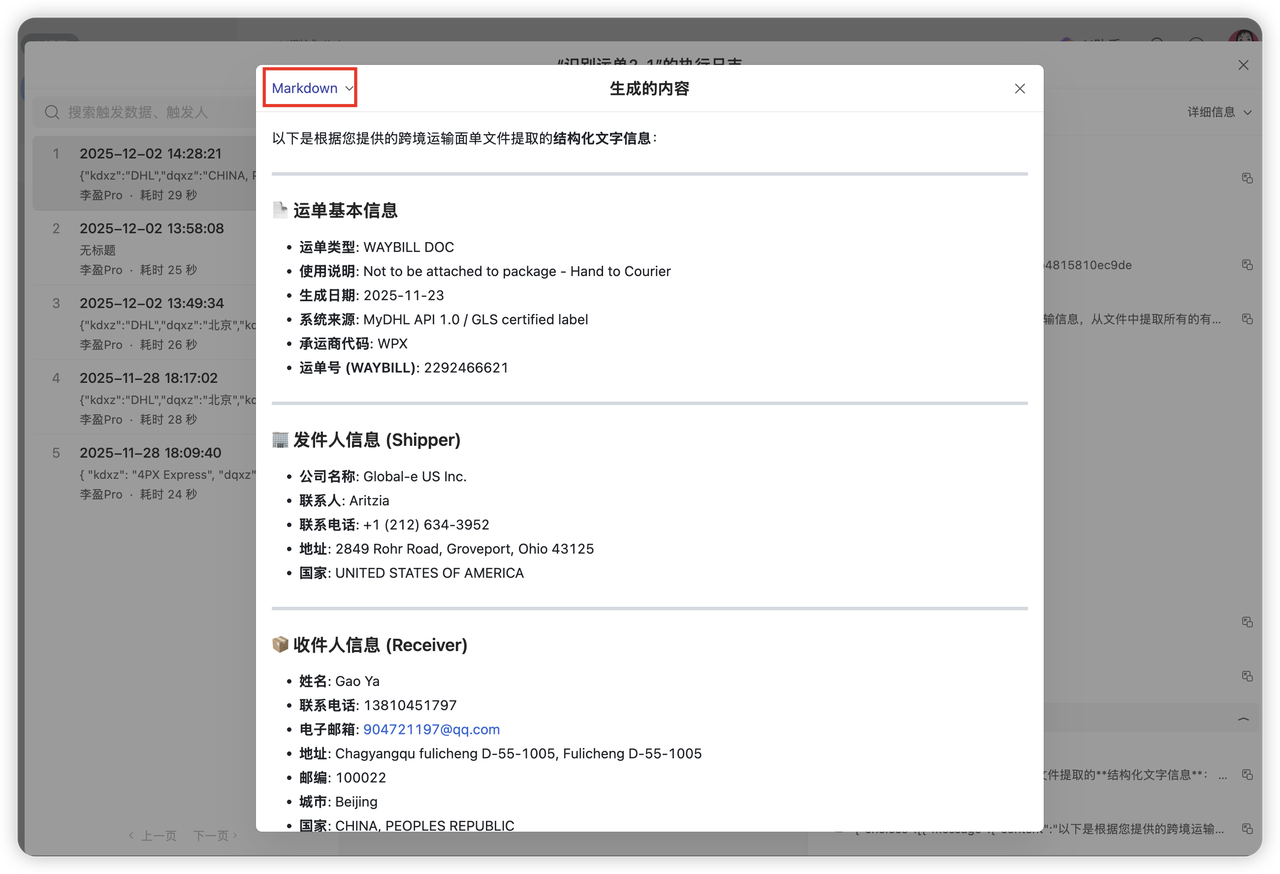Copy the ID ending in 4815810ec9de
Viewport: 1280px width, 874px height.
pos(1247,265)
